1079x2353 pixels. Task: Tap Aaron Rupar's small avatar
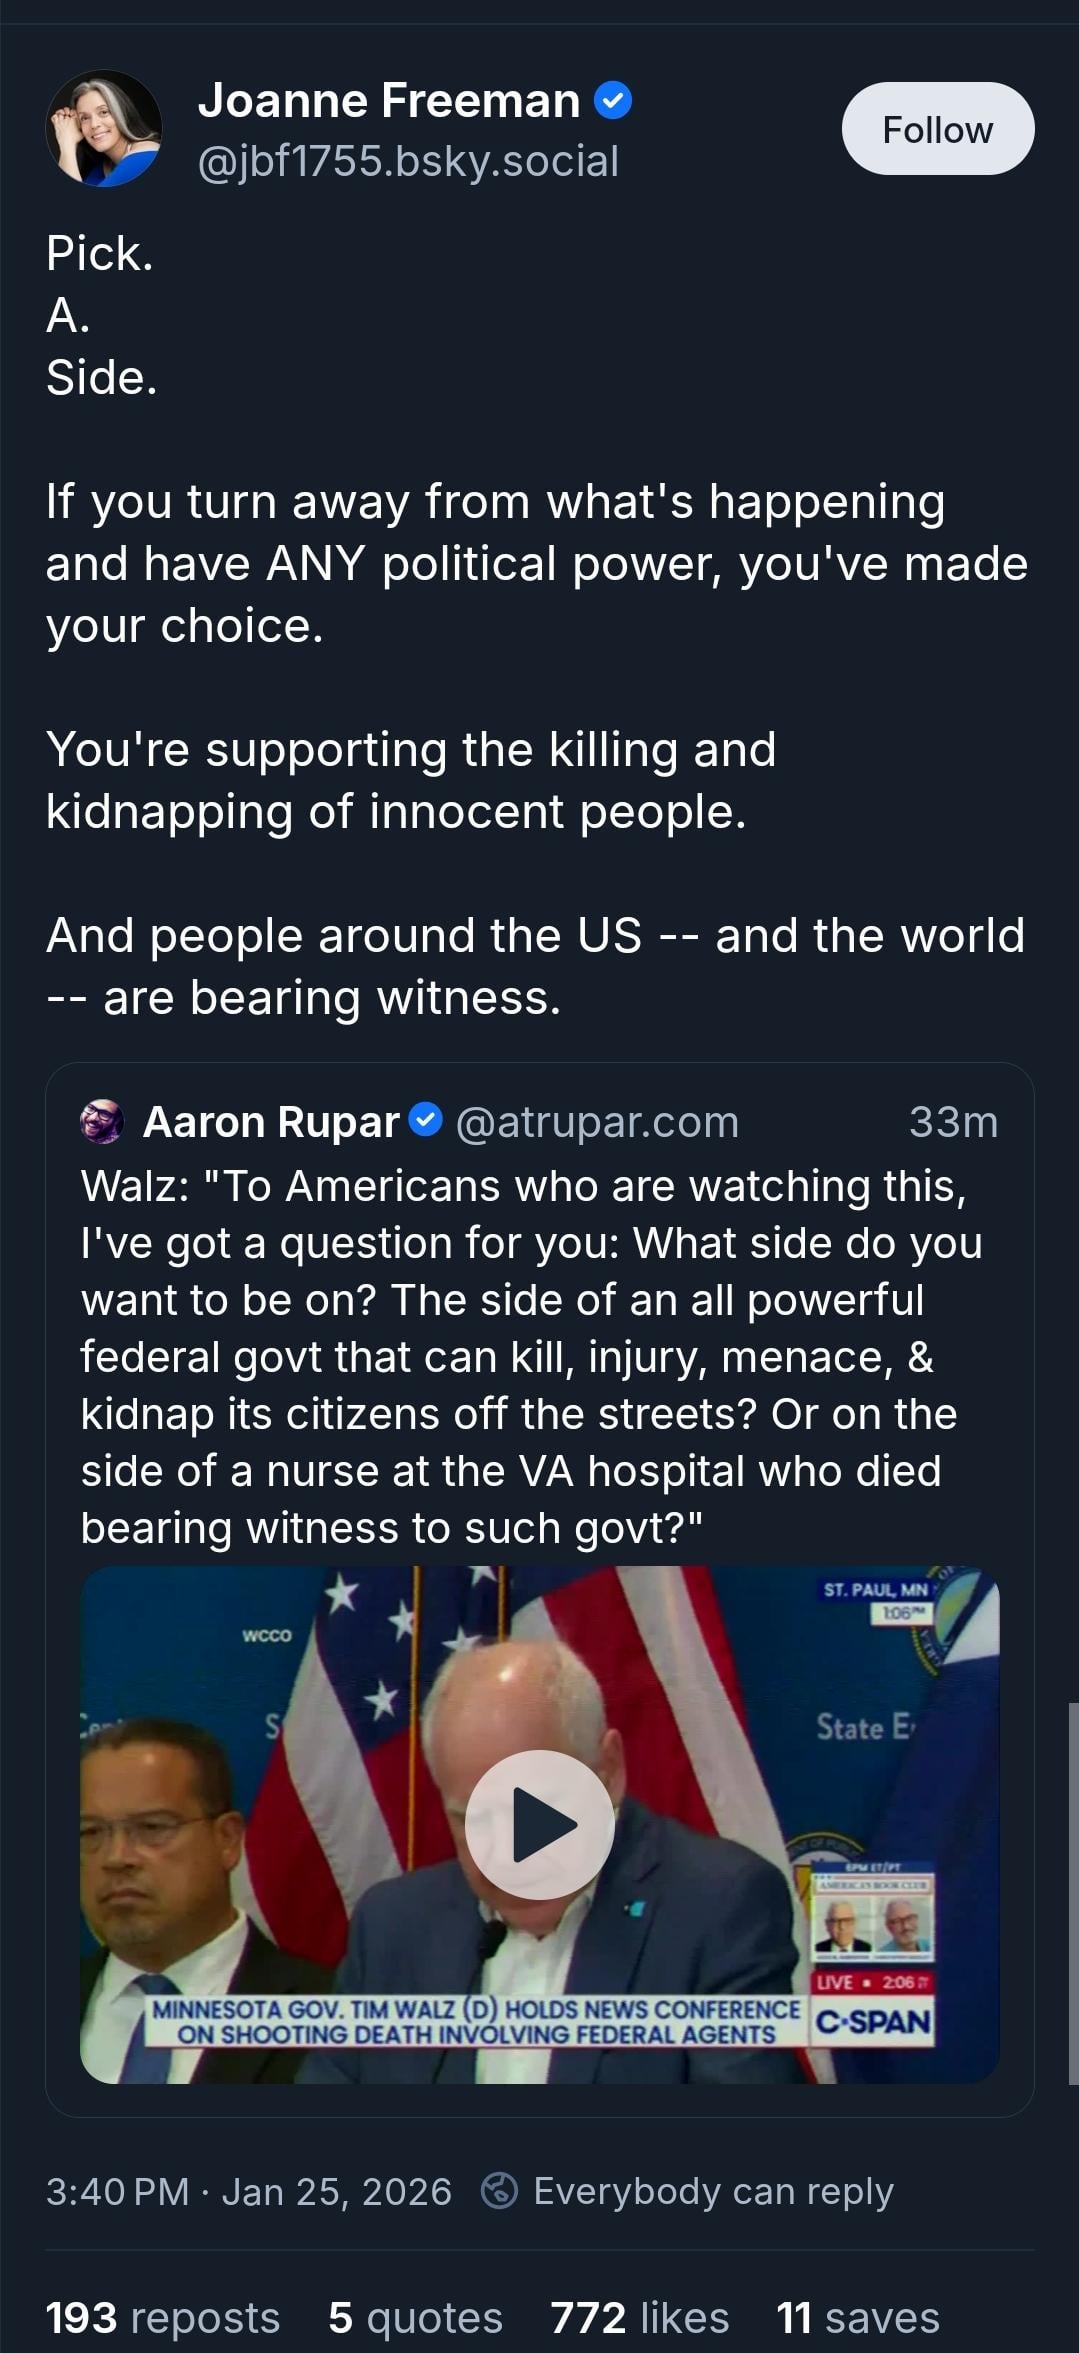pos(102,1122)
